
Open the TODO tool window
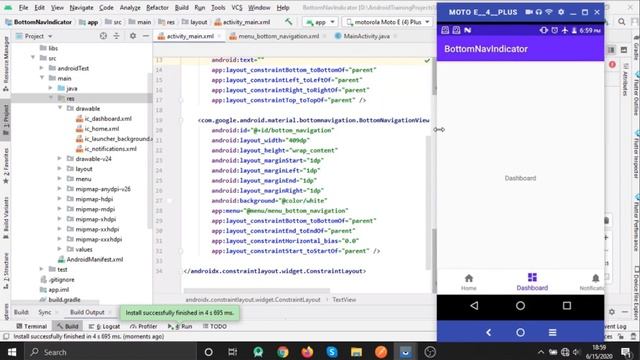(215, 326)
